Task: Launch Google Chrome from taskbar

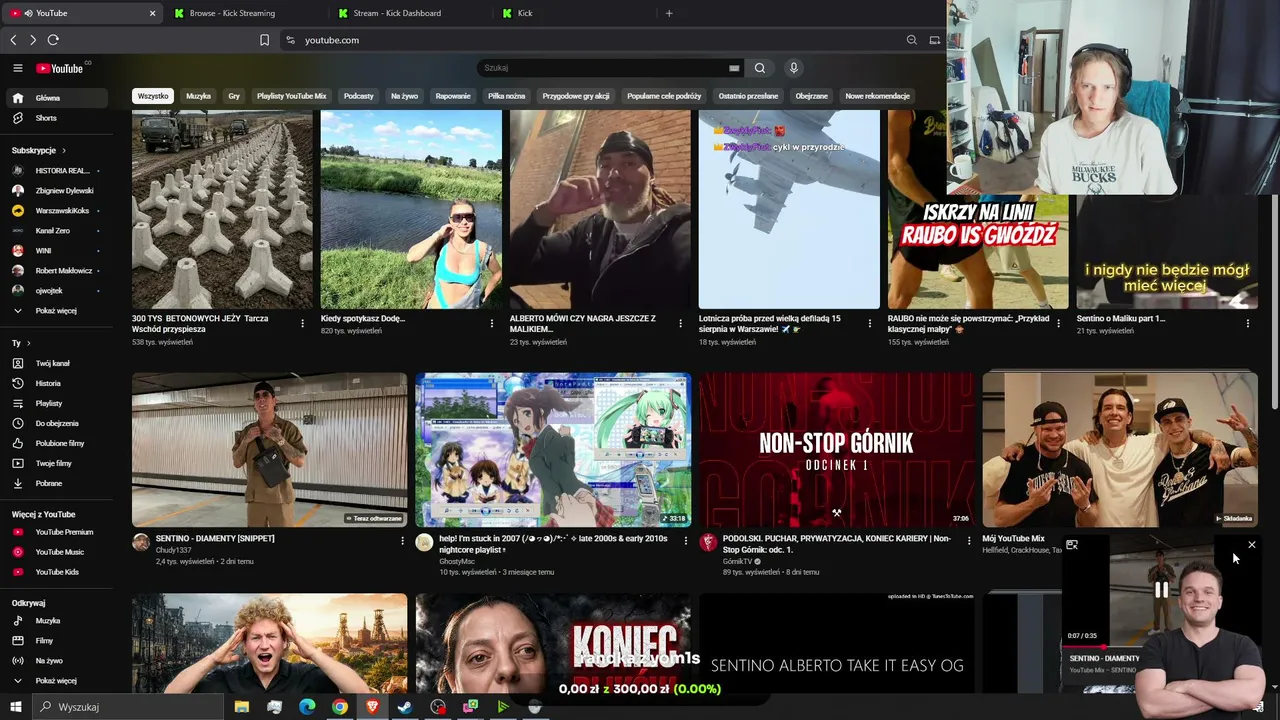Action: click(x=340, y=707)
